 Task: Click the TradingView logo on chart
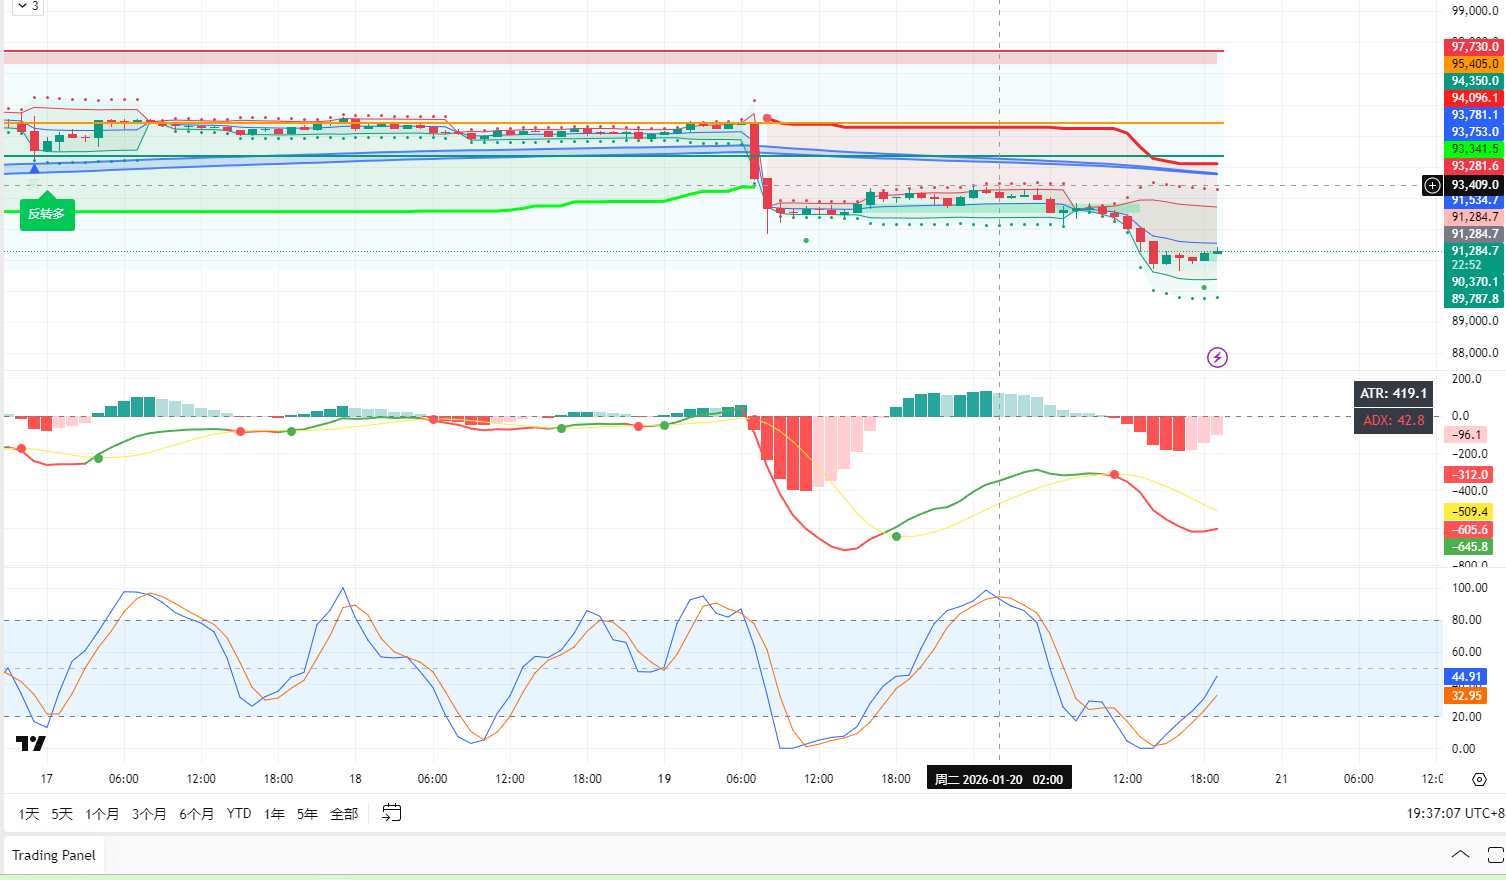click(31, 743)
